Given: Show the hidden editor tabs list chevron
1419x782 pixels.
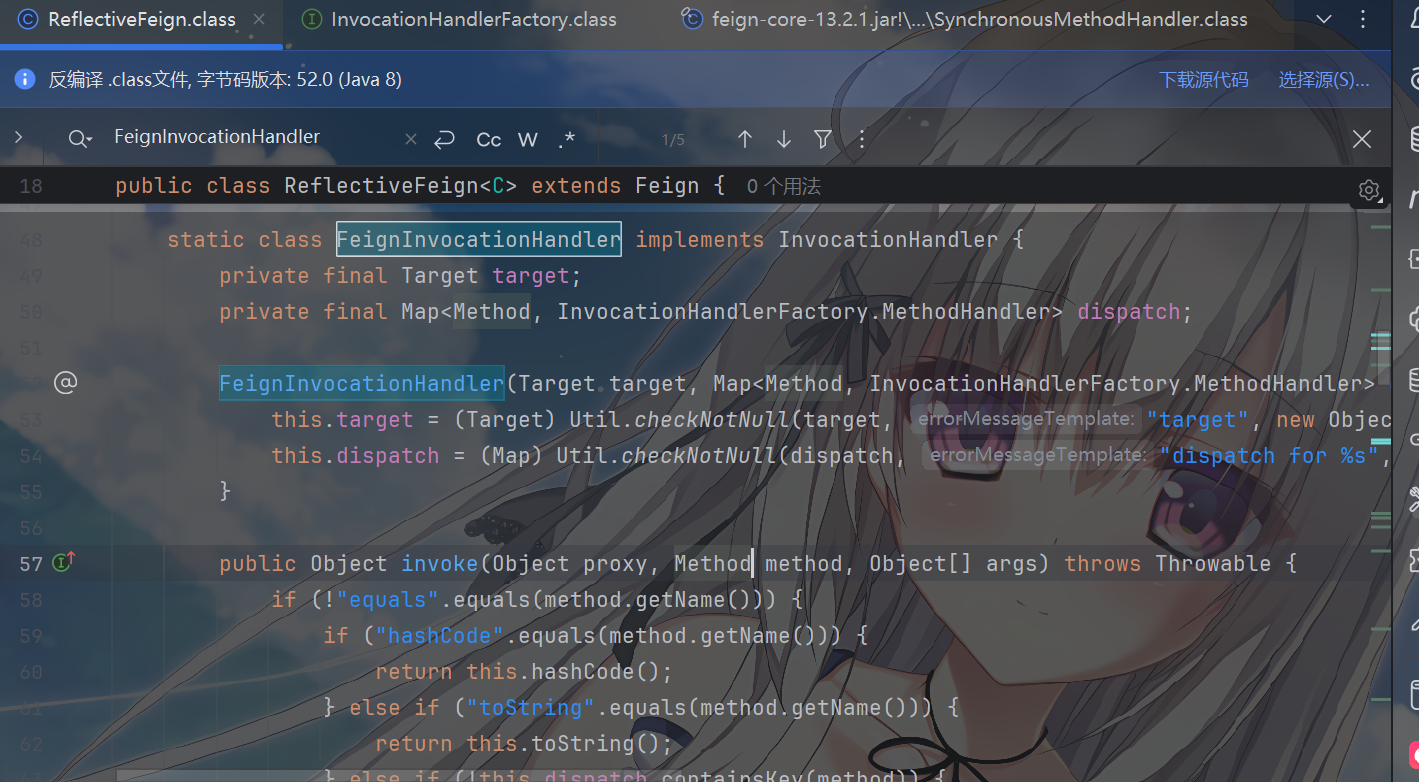Looking at the screenshot, I should [1323, 19].
